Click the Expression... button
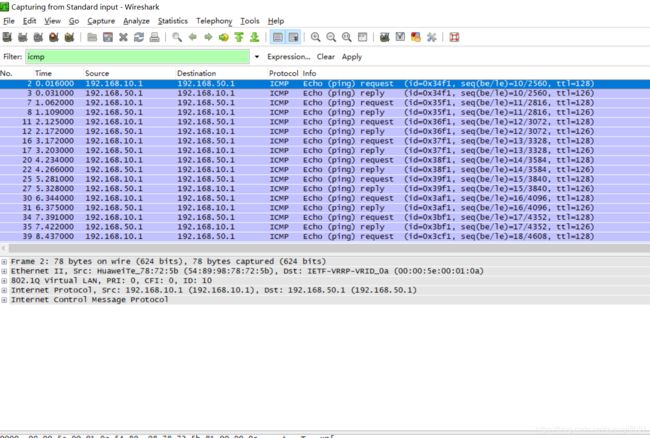The image size is (650, 438). pyautogui.click(x=289, y=57)
